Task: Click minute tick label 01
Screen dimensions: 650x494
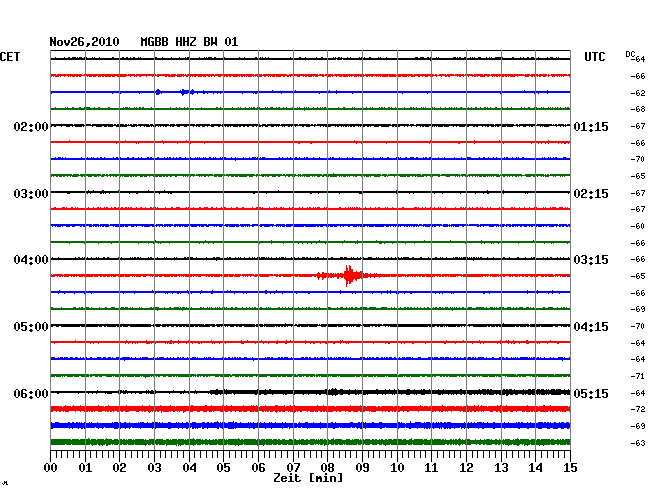Action: point(85,468)
